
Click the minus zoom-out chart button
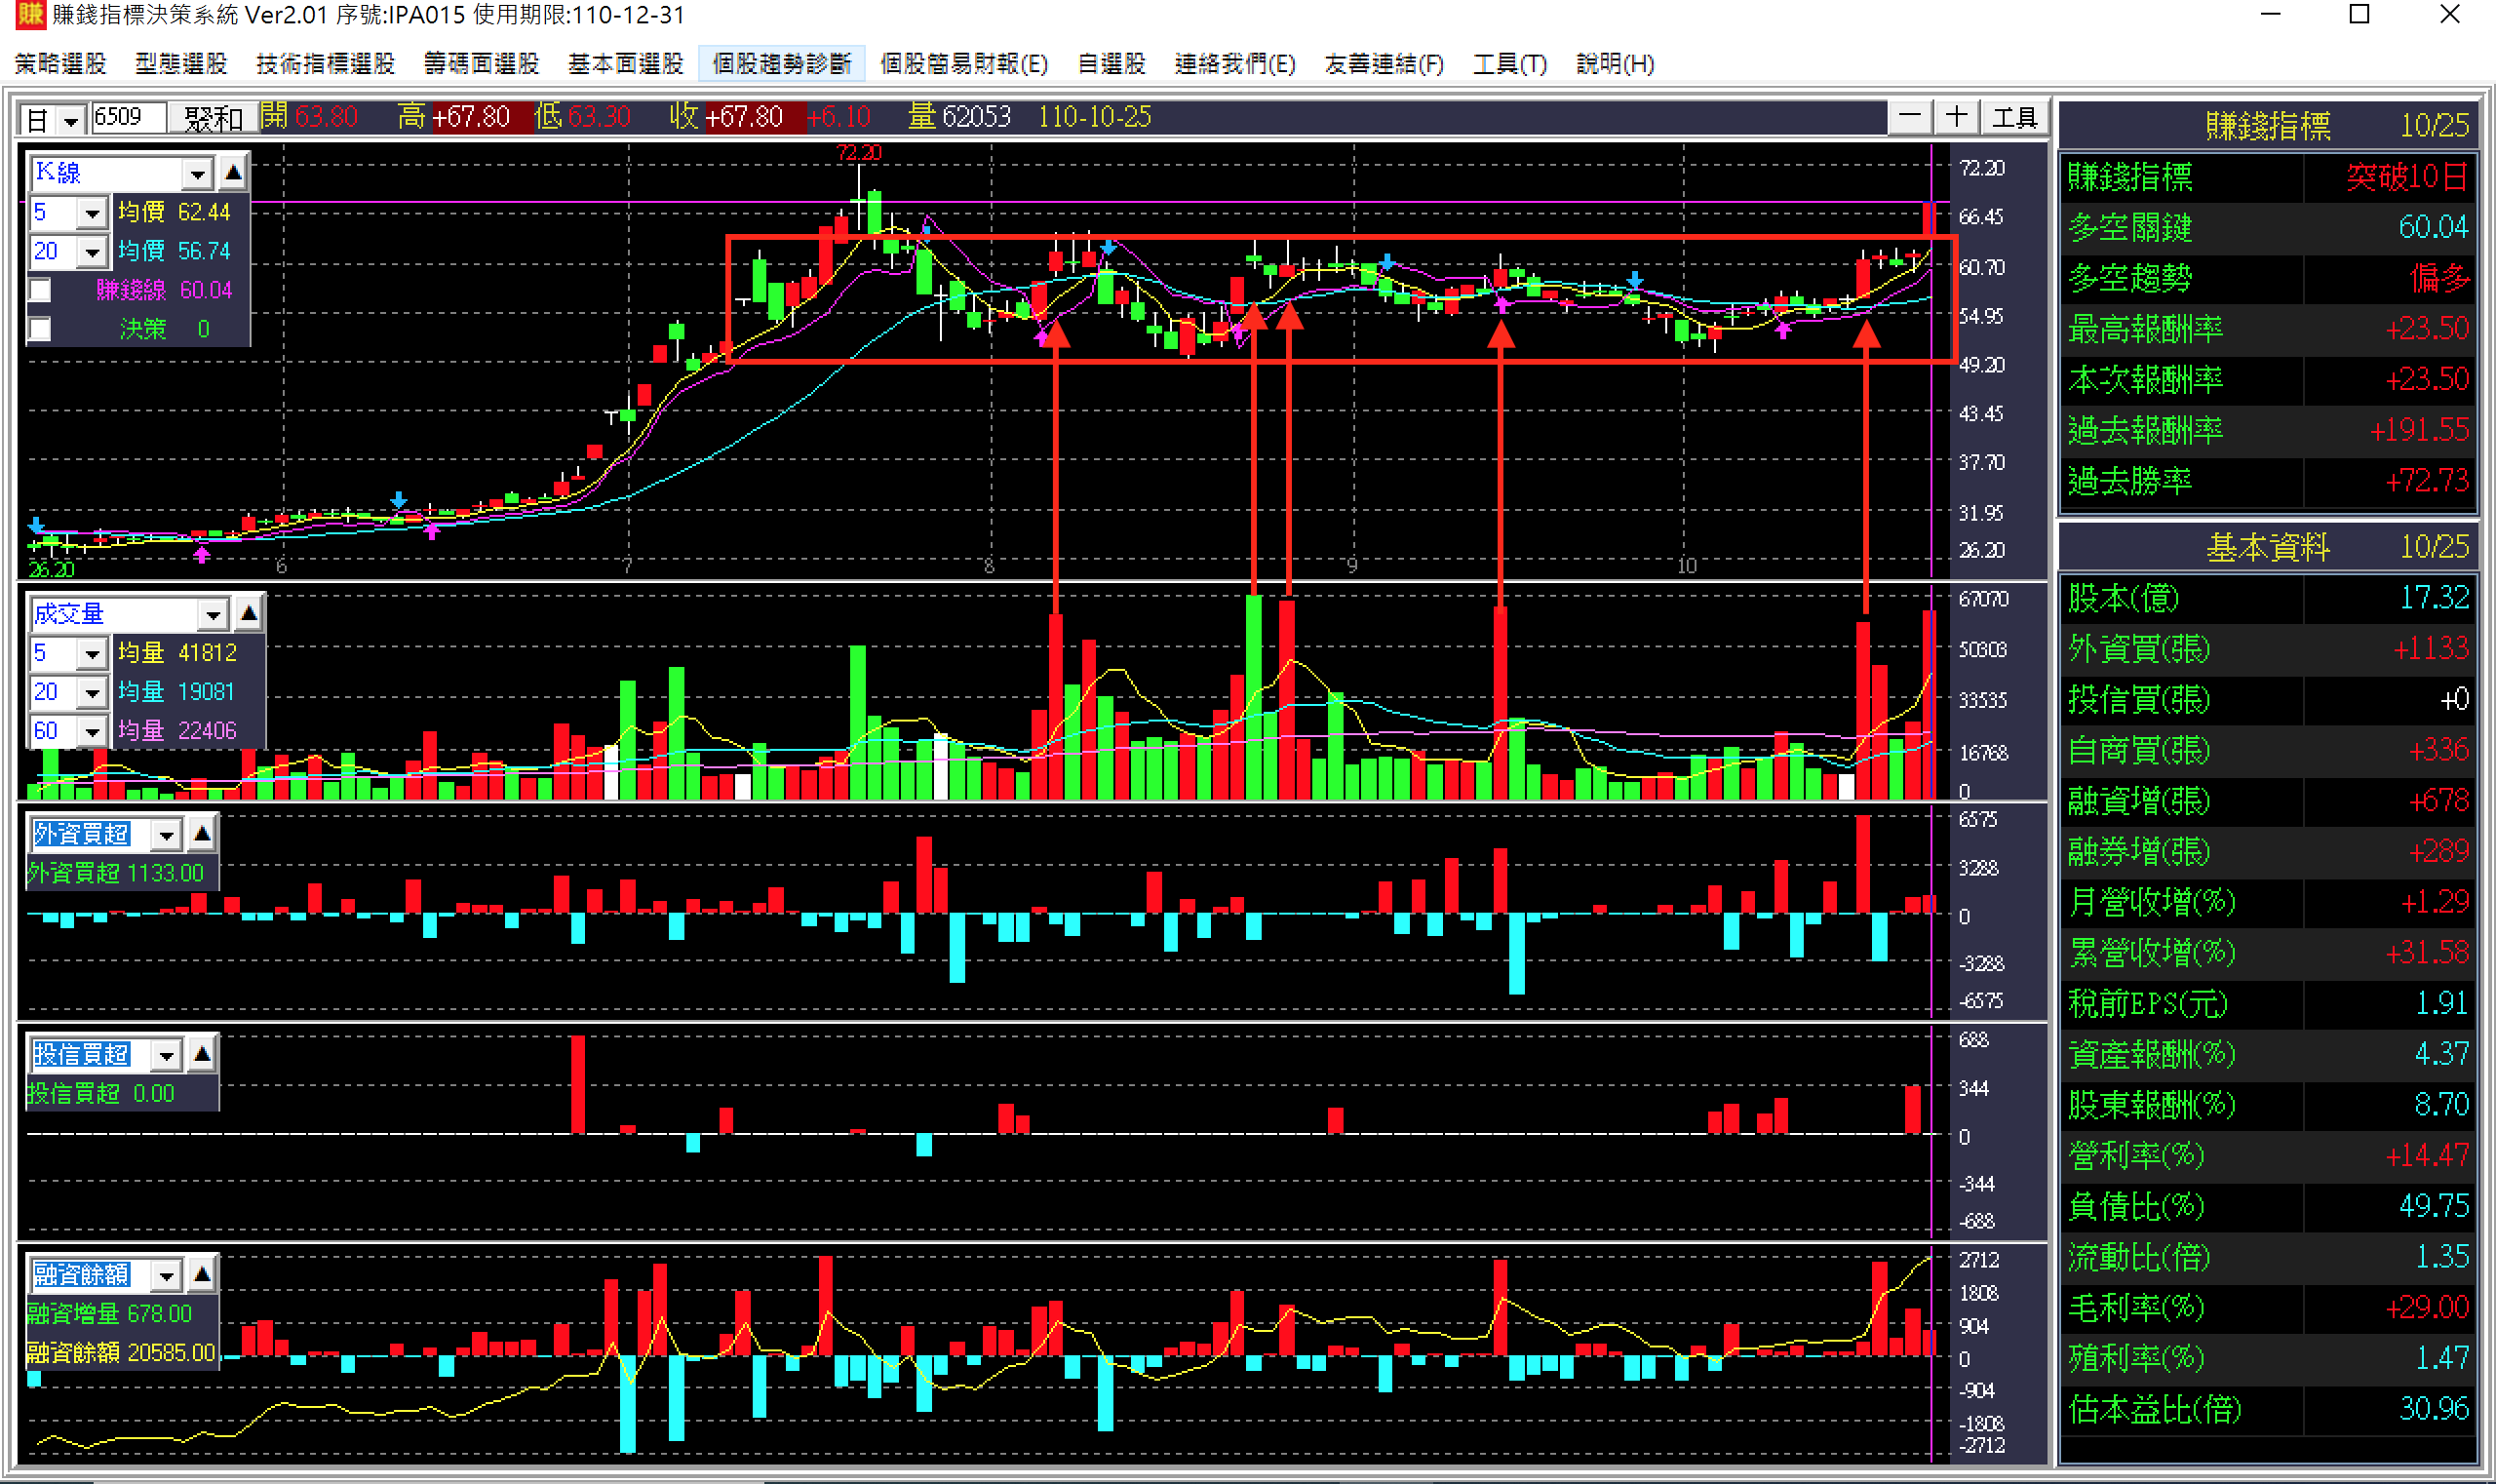(x=1909, y=117)
